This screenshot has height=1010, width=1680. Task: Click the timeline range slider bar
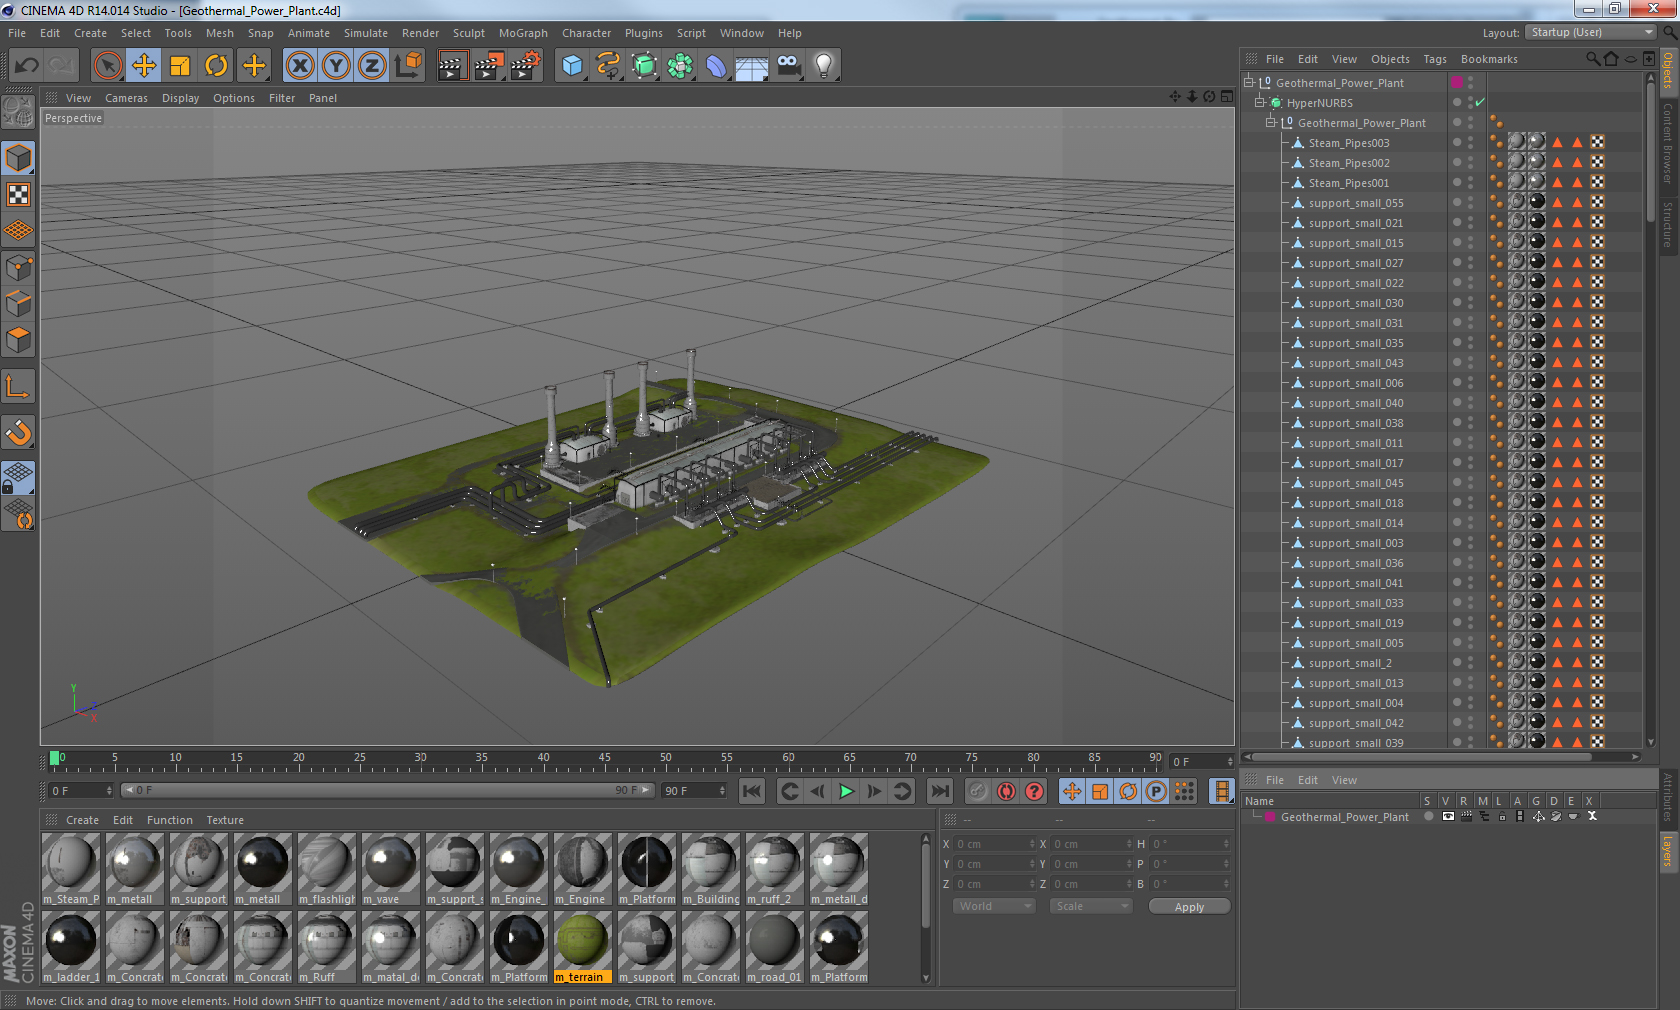pos(388,790)
